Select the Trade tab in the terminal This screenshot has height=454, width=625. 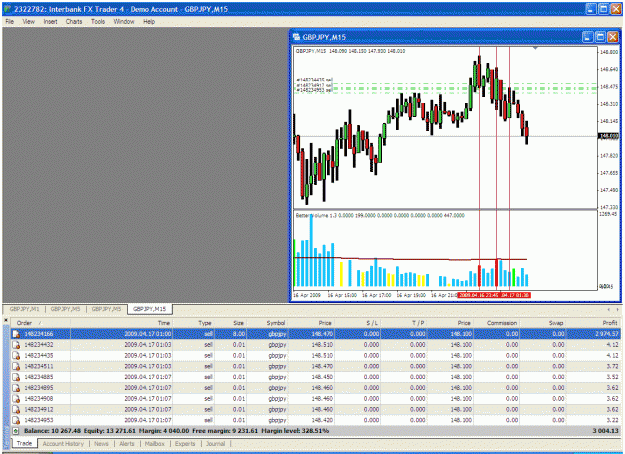point(24,443)
